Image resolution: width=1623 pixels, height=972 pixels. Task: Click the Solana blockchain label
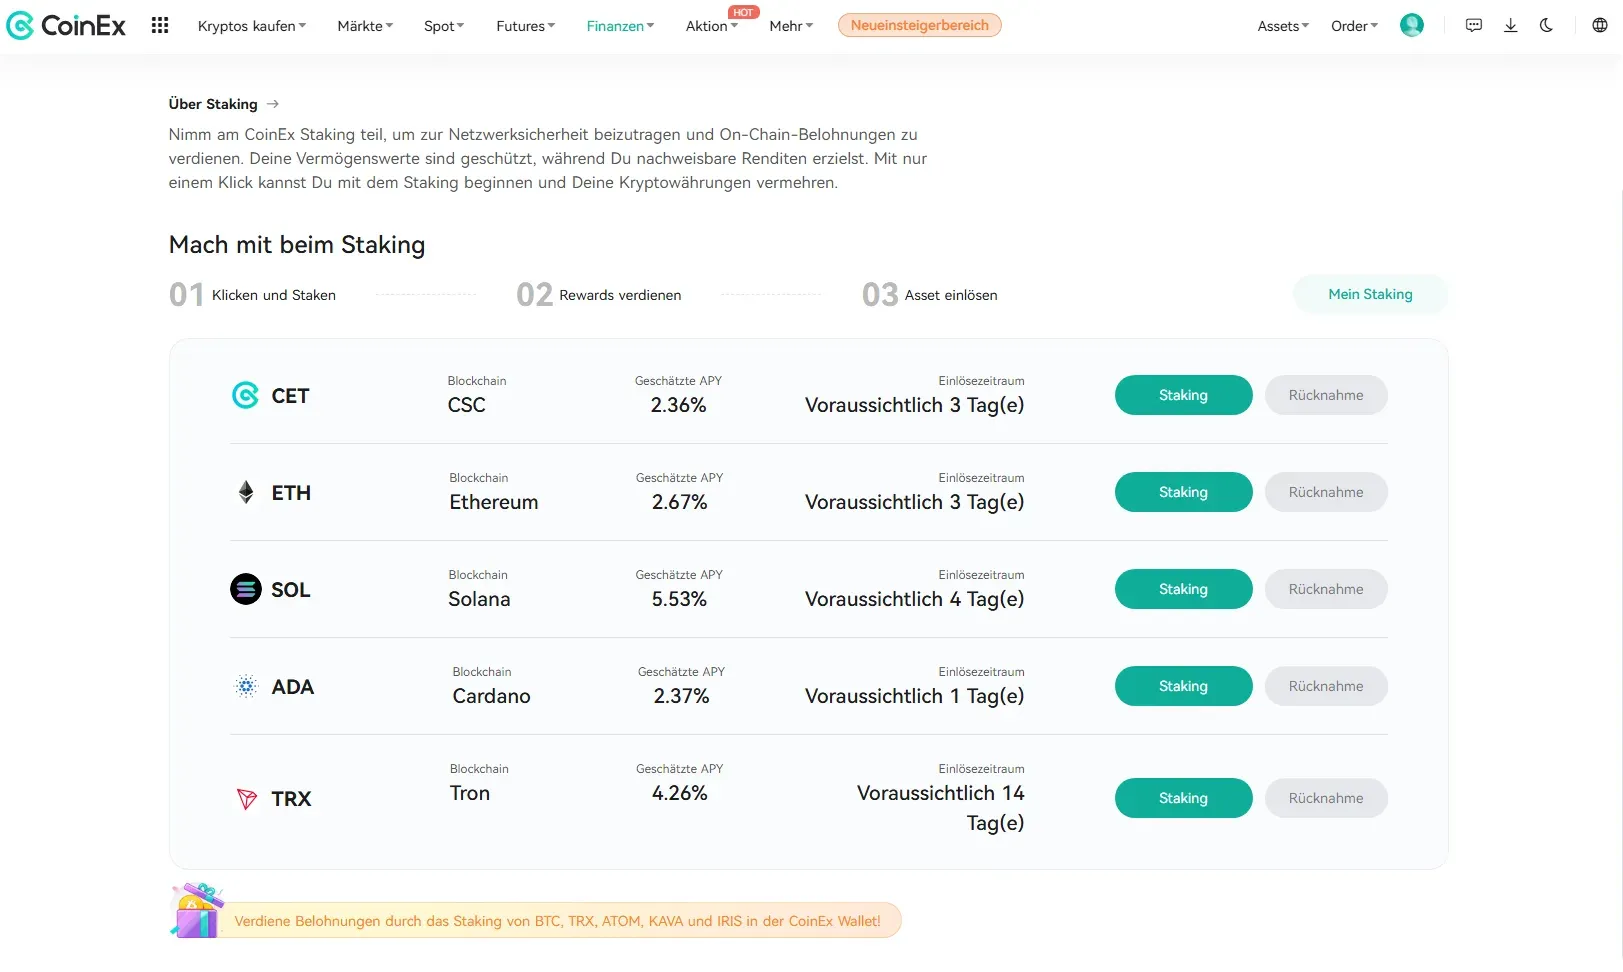[x=479, y=599]
